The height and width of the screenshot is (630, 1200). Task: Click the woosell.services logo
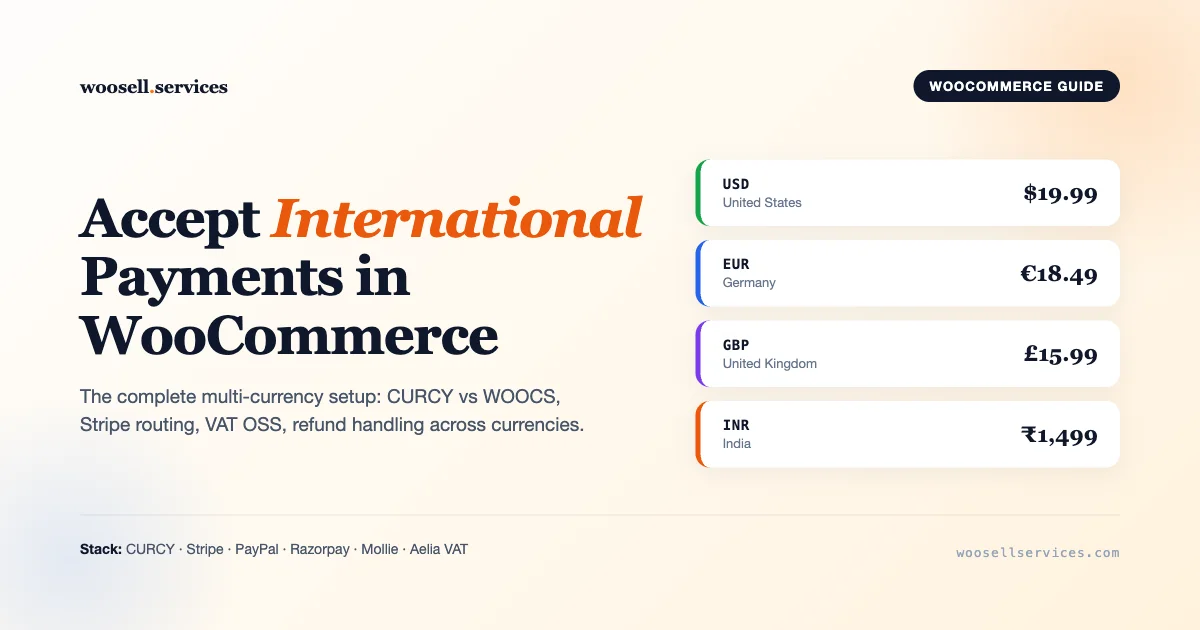point(153,87)
